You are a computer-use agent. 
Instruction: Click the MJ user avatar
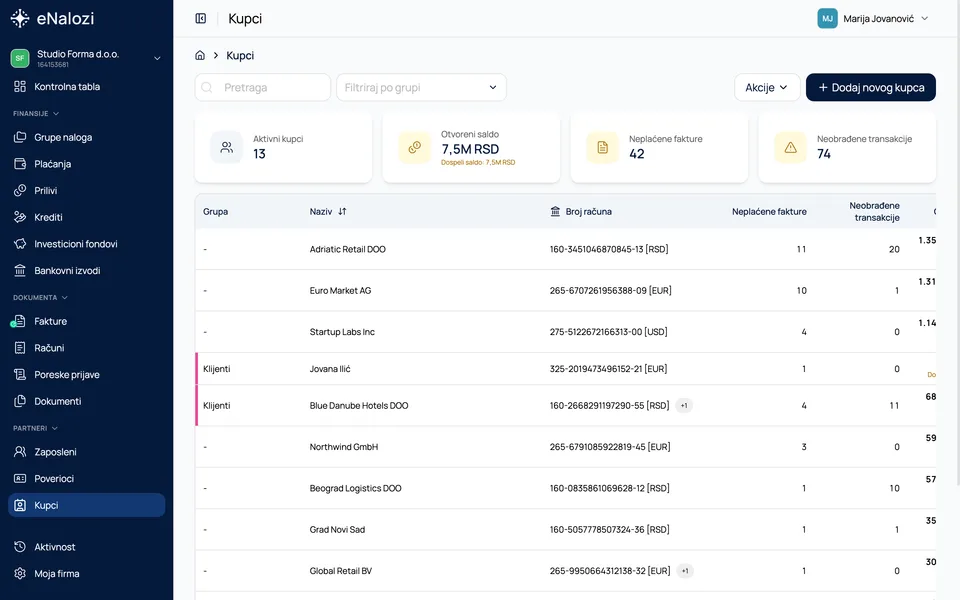tap(827, 18)
